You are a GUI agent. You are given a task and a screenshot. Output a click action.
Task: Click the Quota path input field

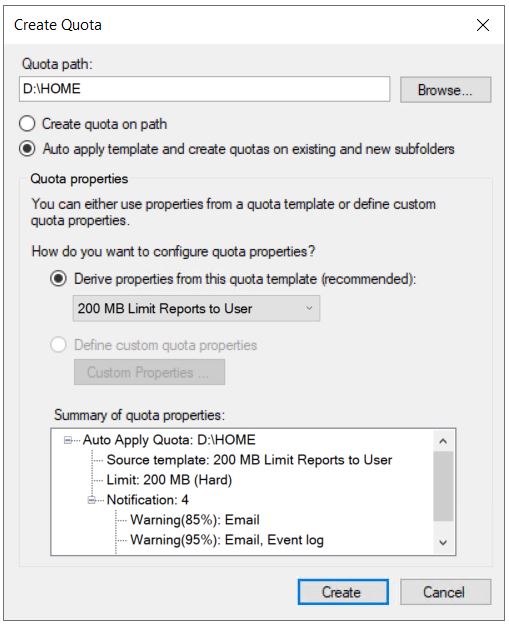[x=204, y=89]
